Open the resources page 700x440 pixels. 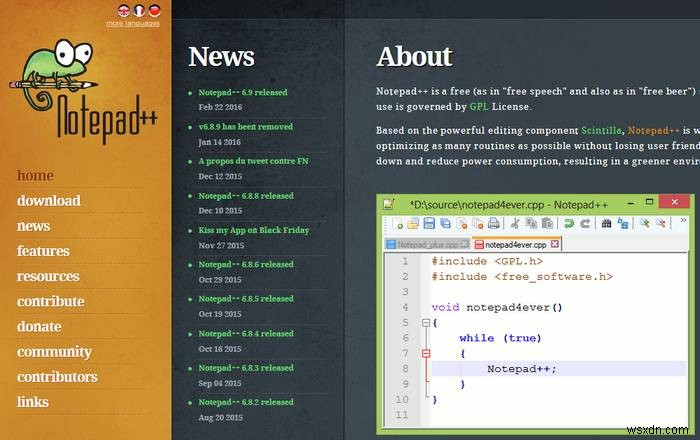(48, 277)
